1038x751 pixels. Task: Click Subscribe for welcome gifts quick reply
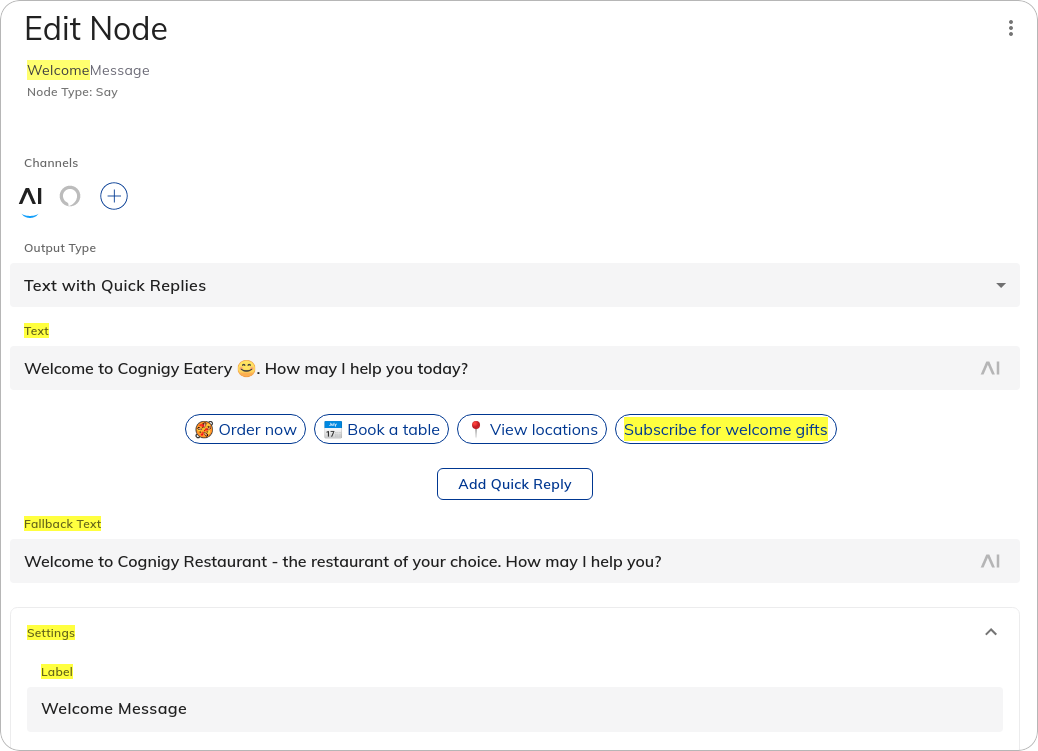click(725, 430)
